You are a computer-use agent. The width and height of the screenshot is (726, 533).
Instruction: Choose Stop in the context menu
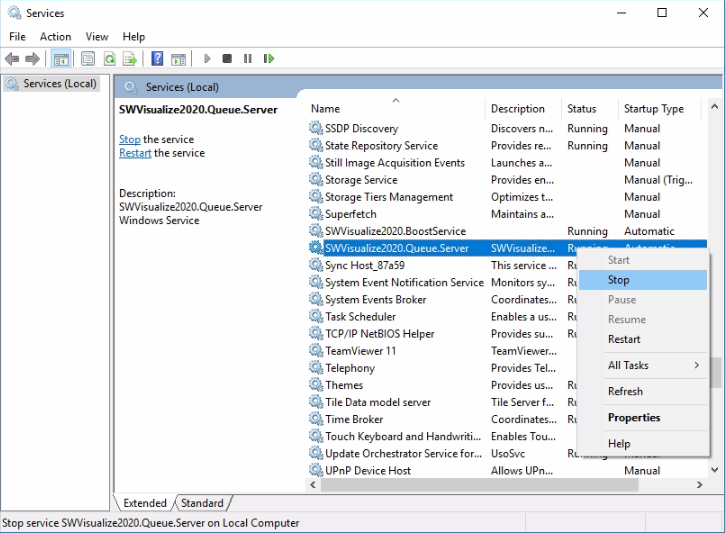click(x=643, y=280)
